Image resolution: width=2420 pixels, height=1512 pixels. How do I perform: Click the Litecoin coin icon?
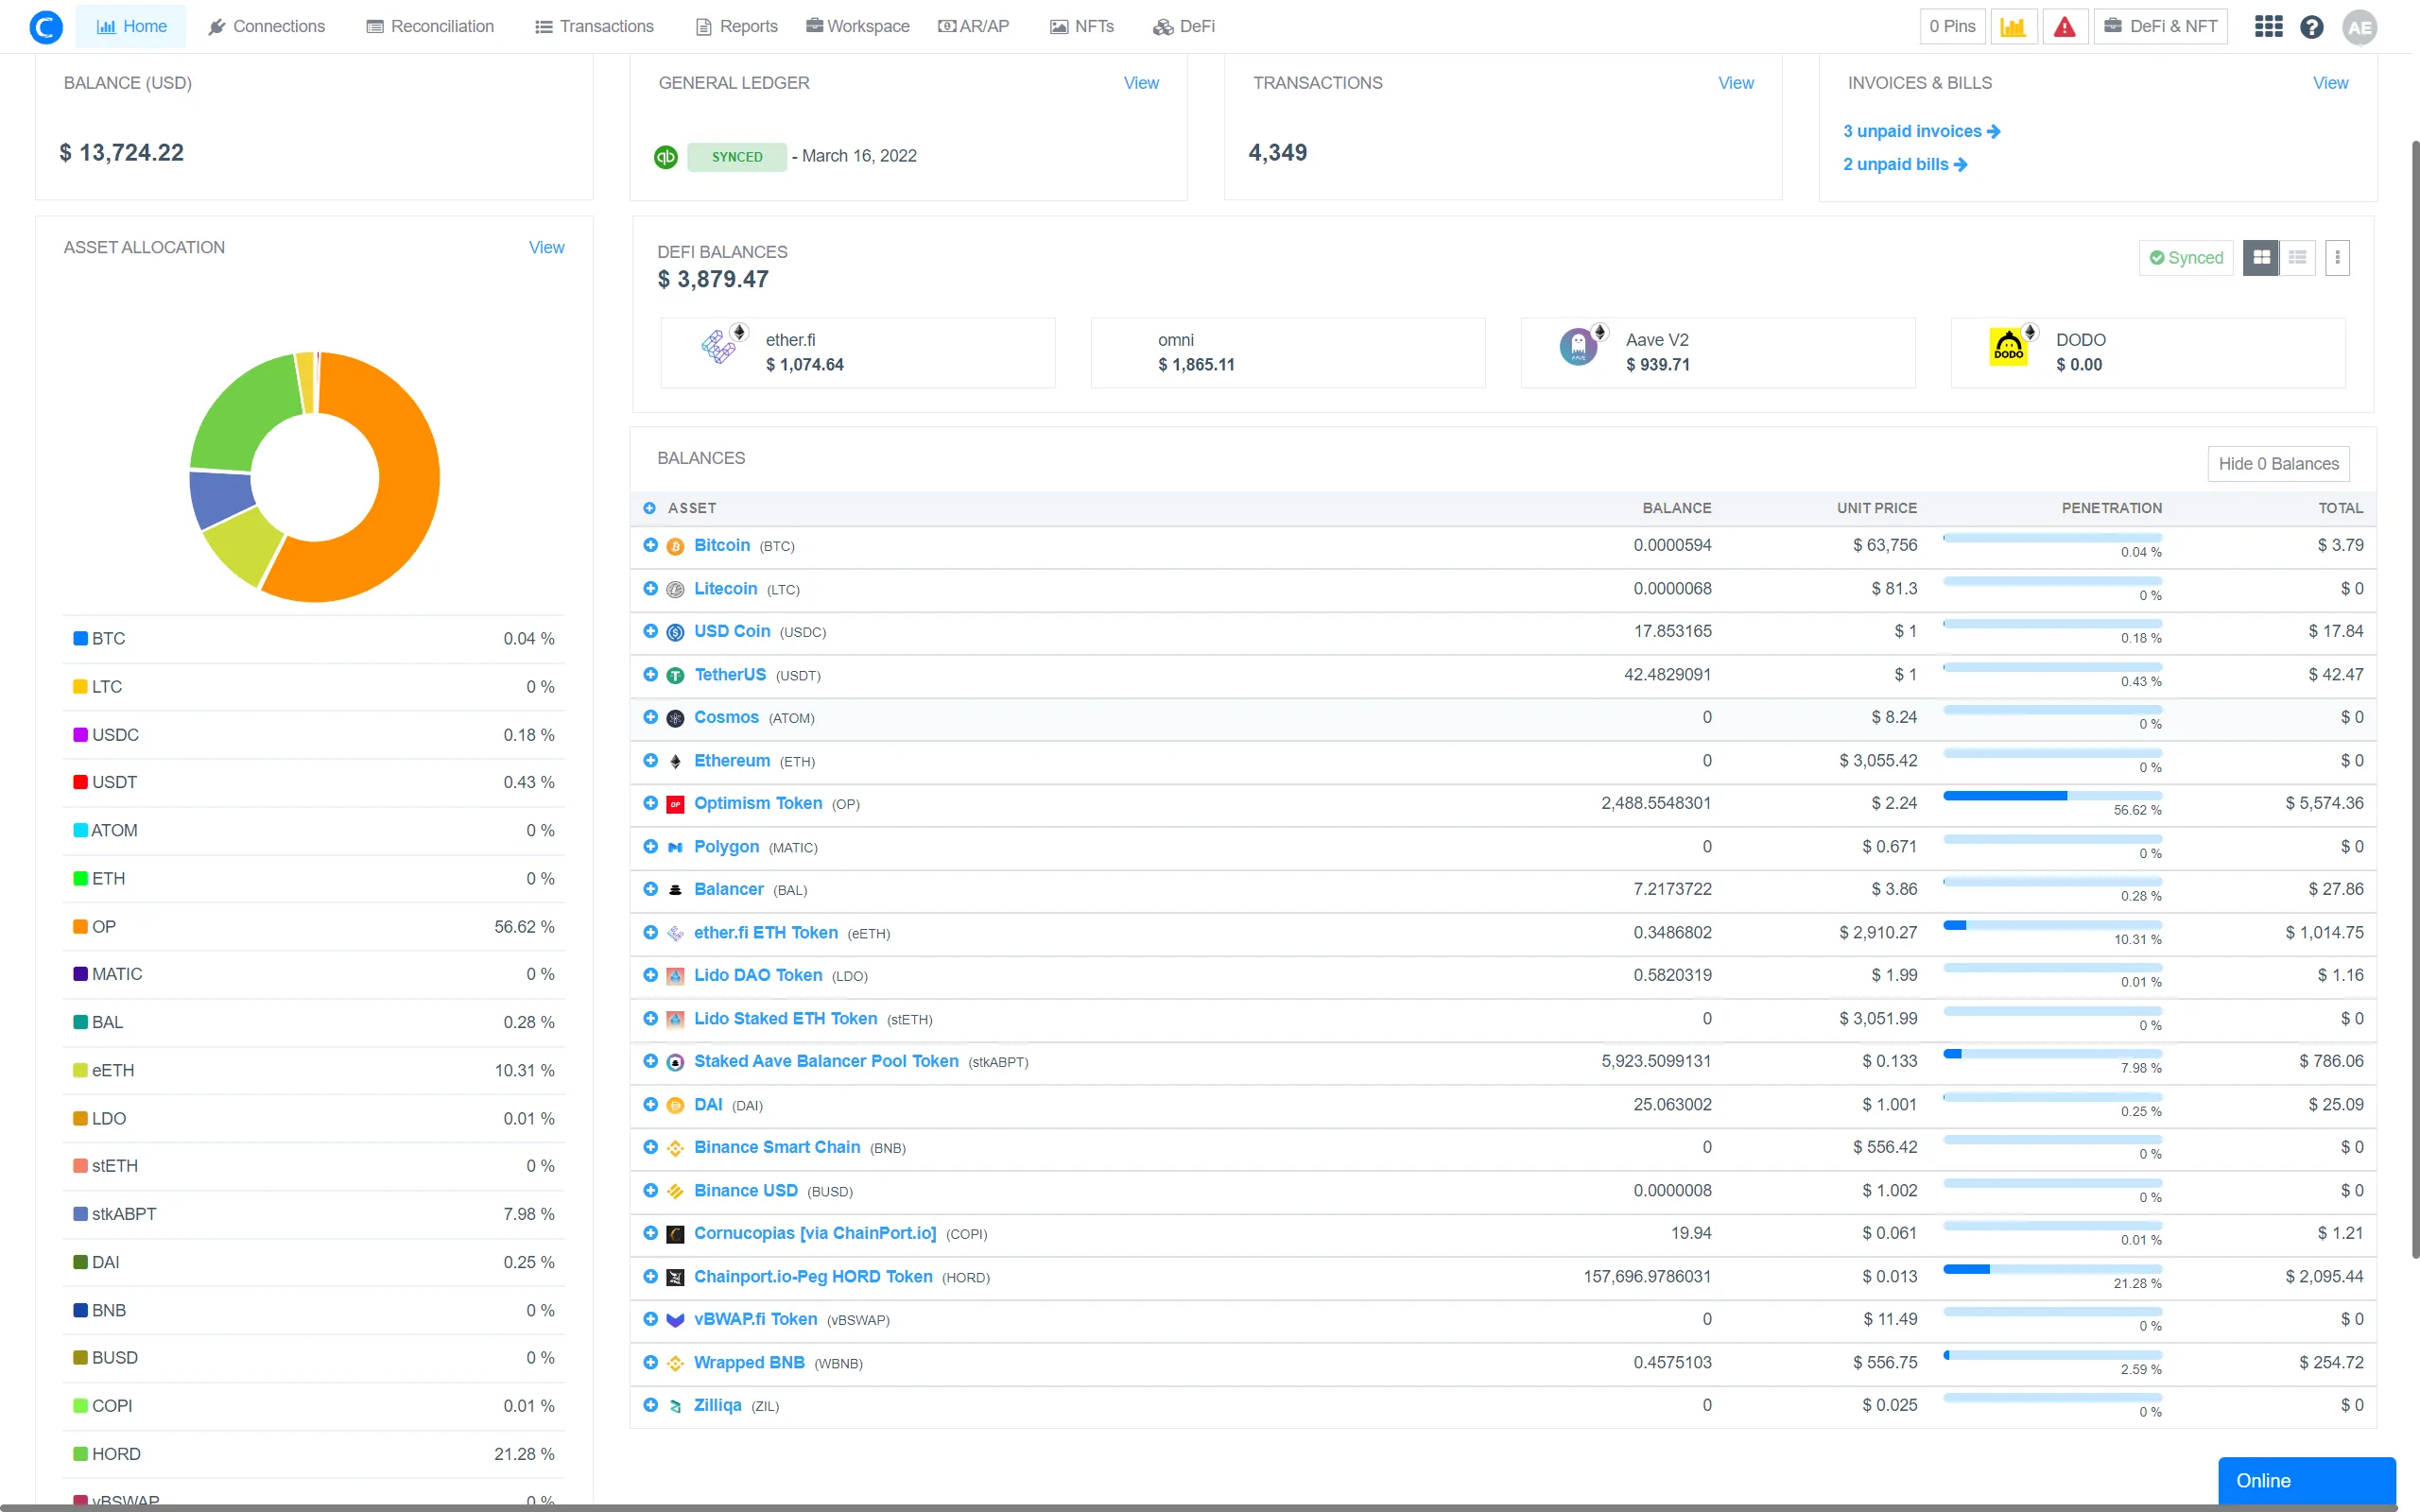tap(675, 590)
